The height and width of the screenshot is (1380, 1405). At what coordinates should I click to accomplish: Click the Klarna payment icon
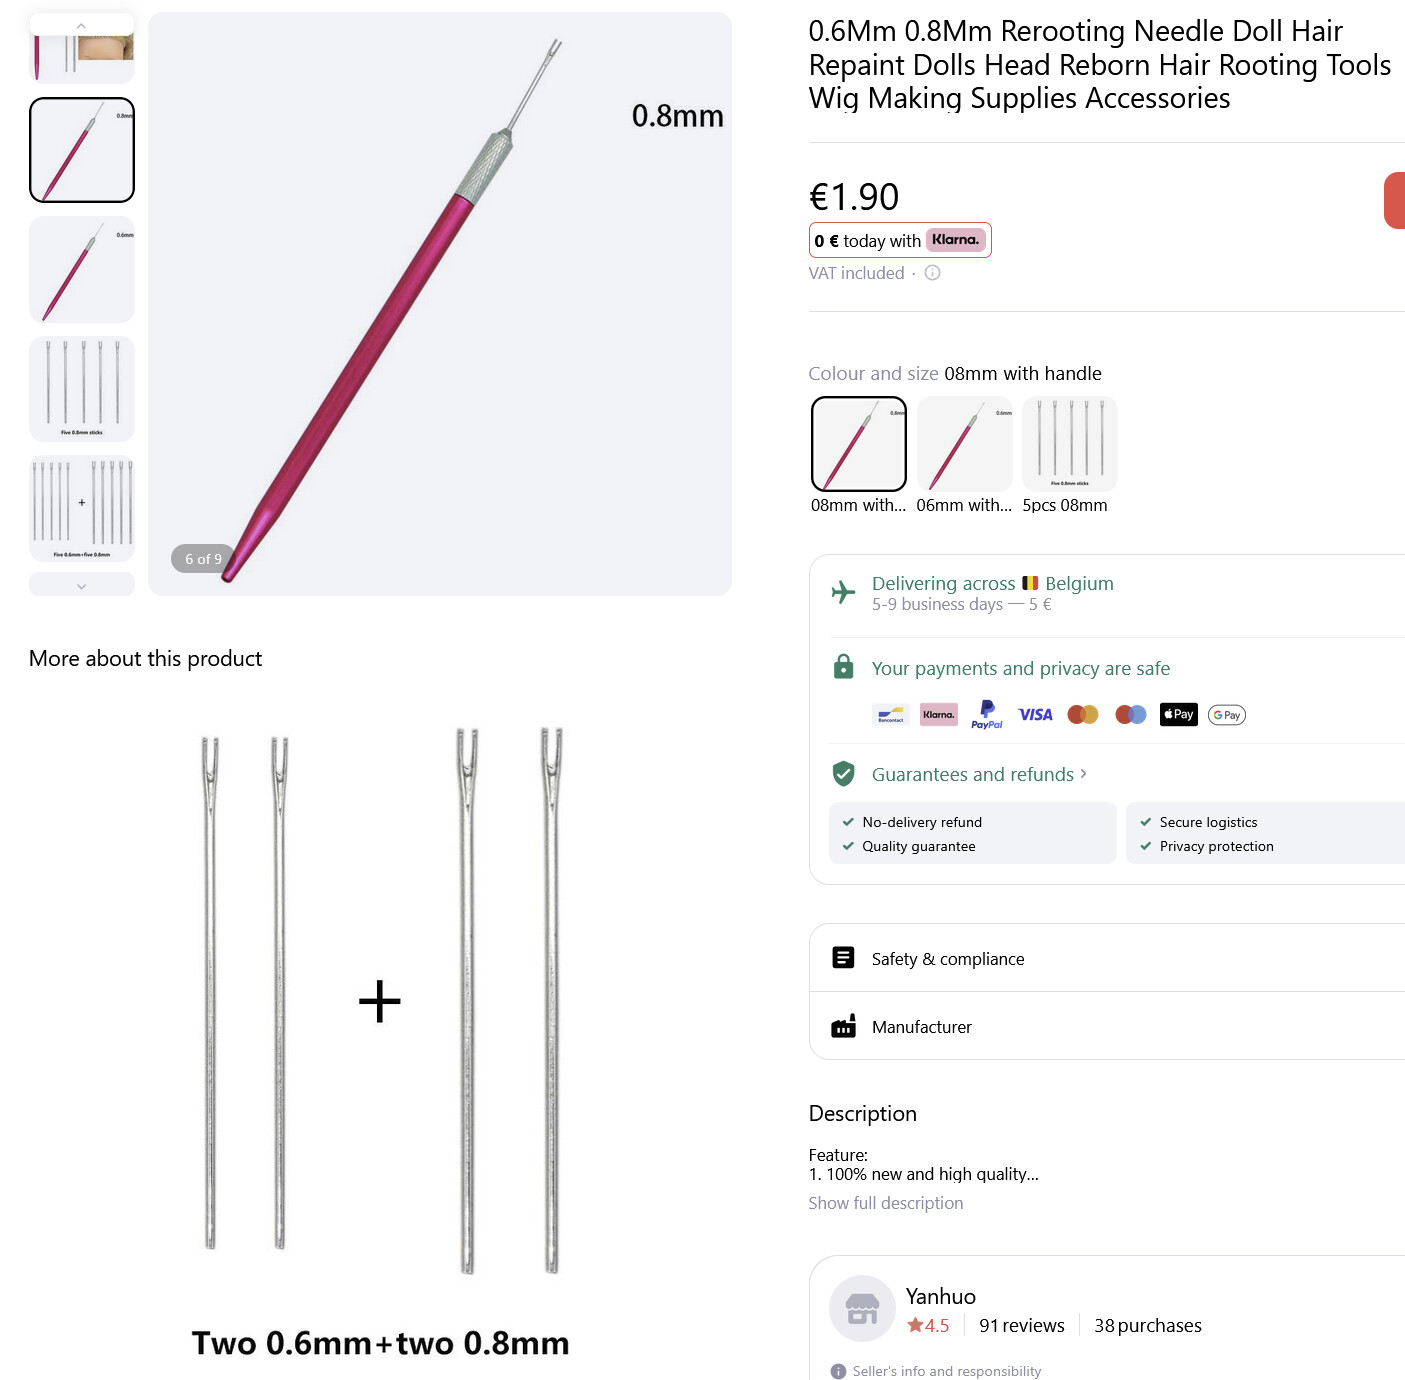pyautogui.click(x=938, y=714)
